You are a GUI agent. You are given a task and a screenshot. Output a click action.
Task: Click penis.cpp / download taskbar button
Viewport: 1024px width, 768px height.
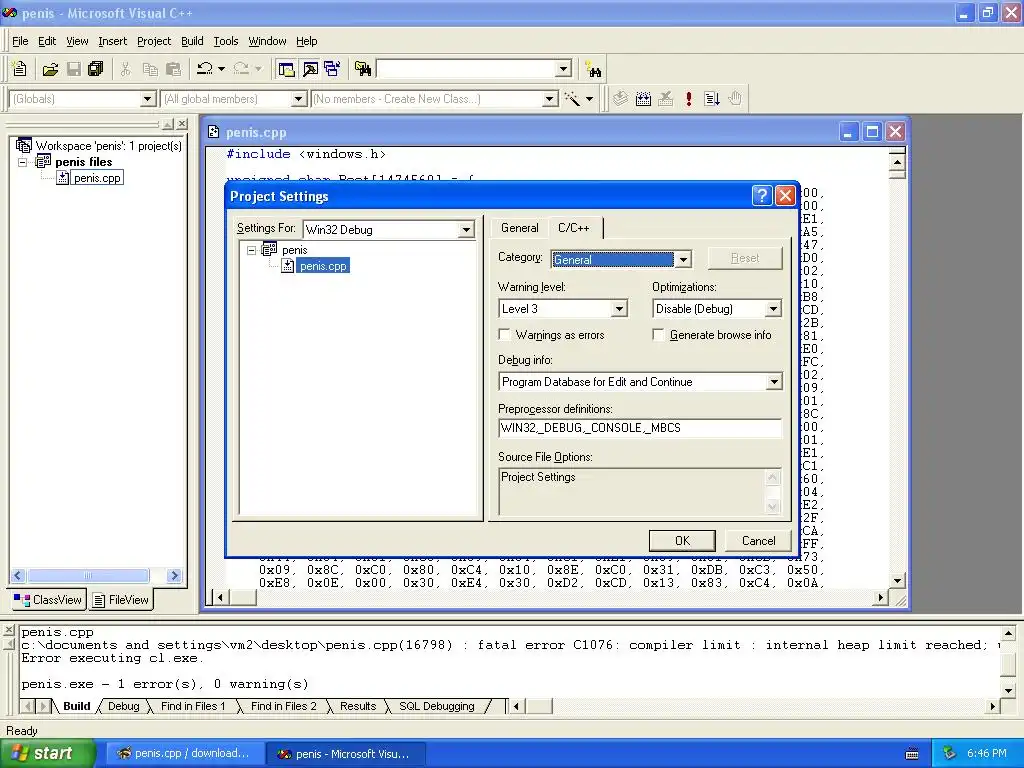[x=185, y=754]
